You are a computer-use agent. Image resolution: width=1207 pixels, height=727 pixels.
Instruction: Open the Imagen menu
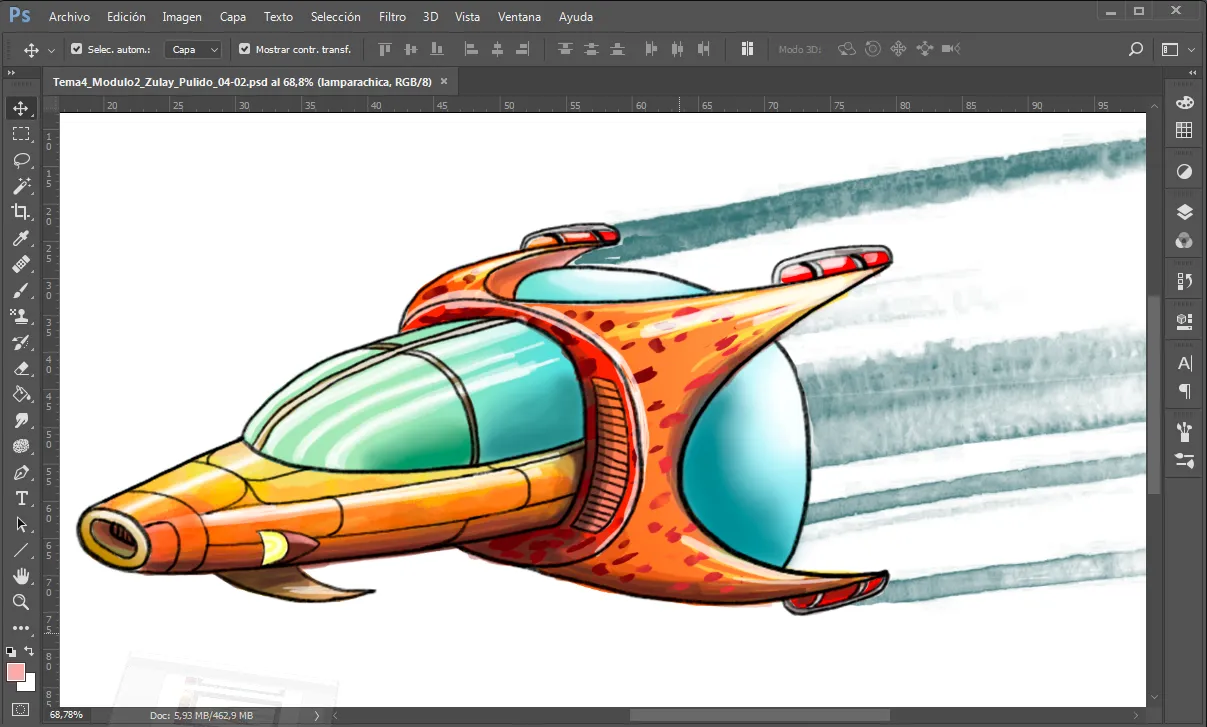click(x=182, y=17)
